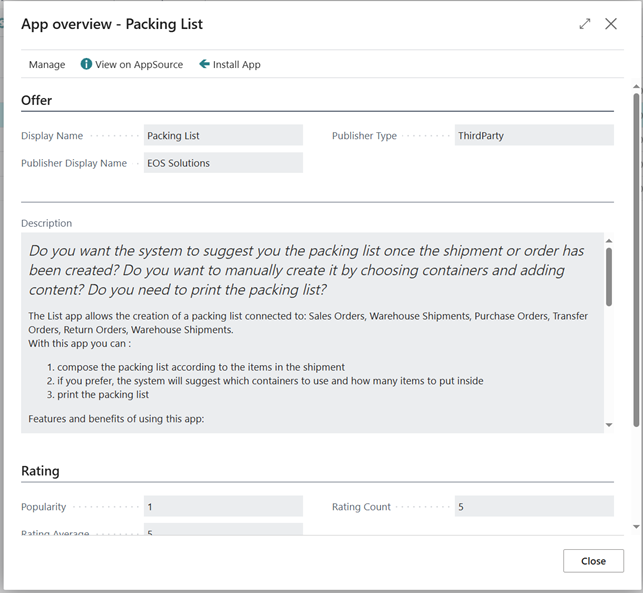Image resolution: width=643 pixels, height=593 pixels.
Task: Click the description box scrollbar thumb
Action: 609,277
